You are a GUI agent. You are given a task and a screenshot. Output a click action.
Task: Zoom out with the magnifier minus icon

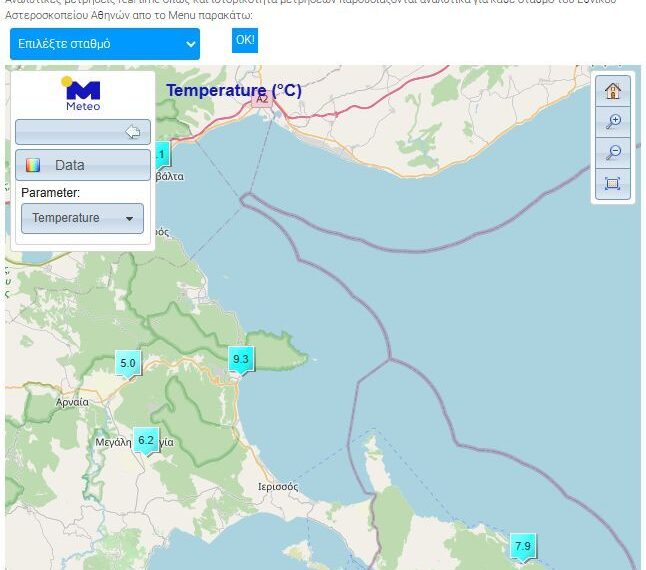pos(613,152)
